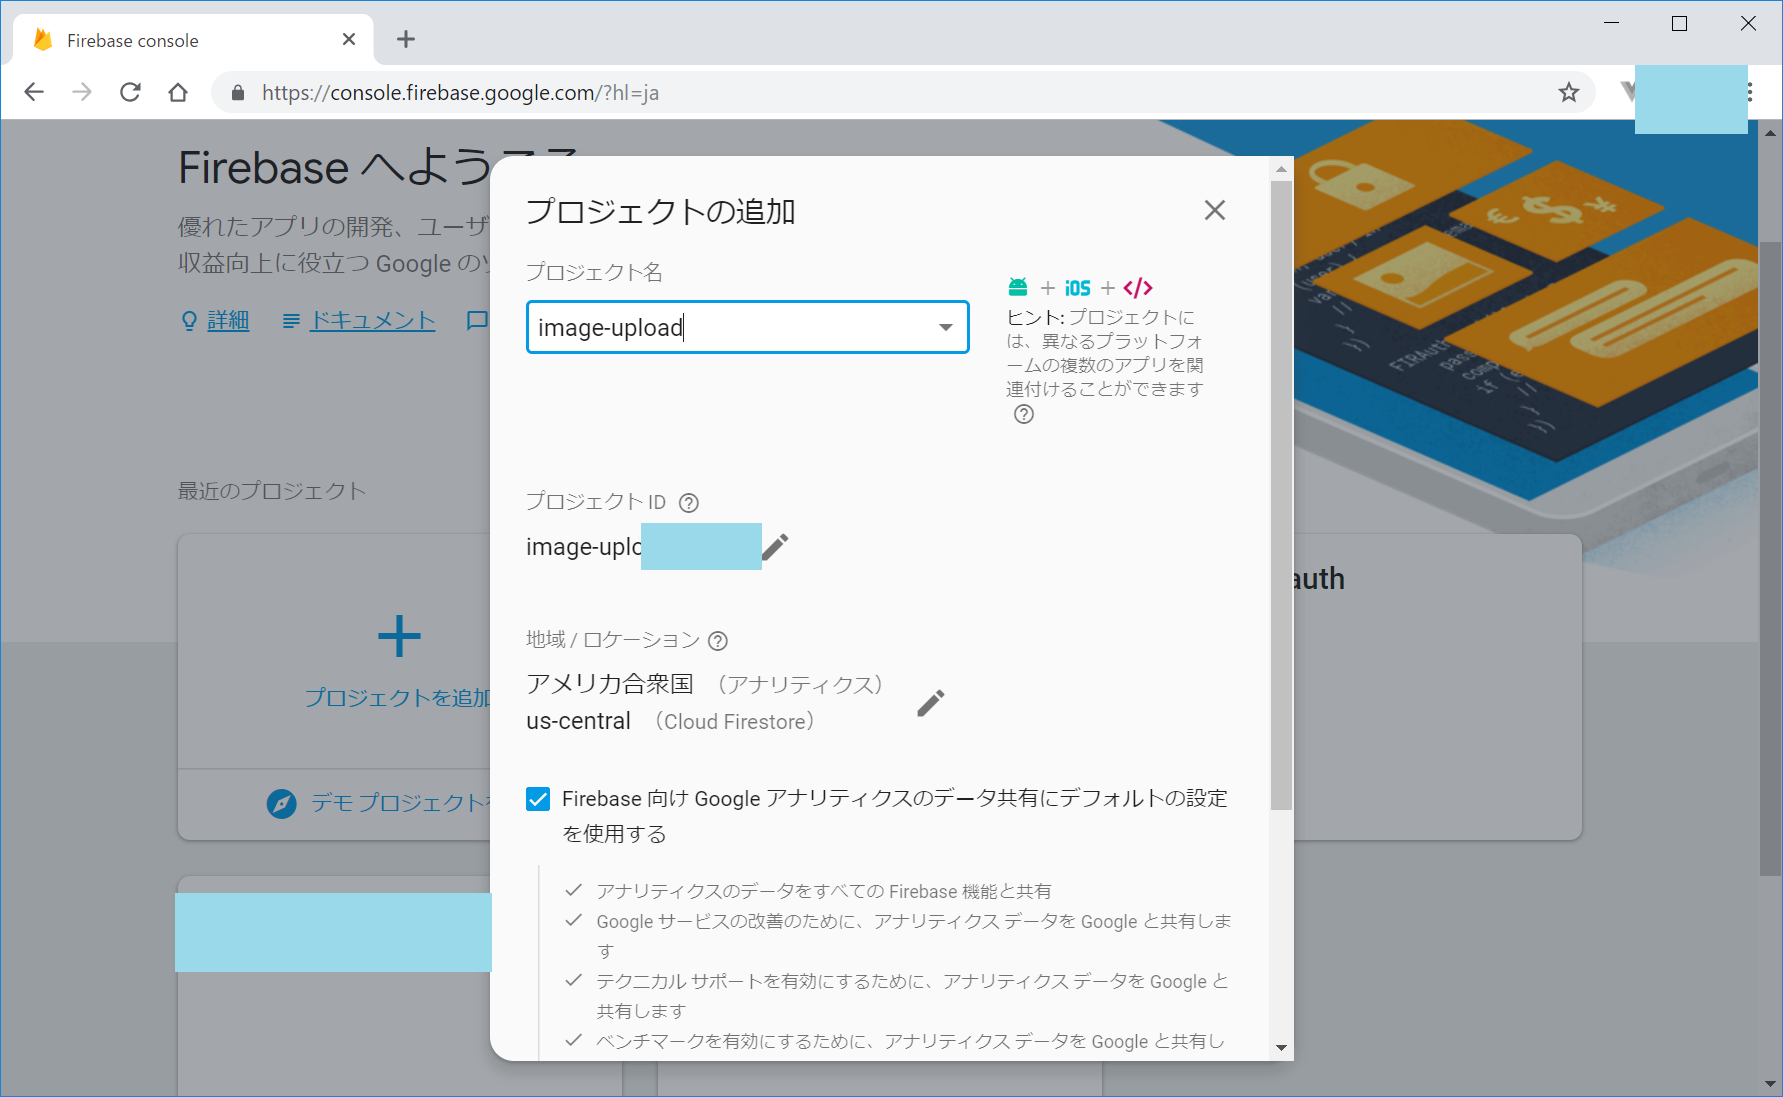Open help icon under the platform hint
This screenshot has width=1783, height=1097.
pyautogui.click(x=1023, y=415)
